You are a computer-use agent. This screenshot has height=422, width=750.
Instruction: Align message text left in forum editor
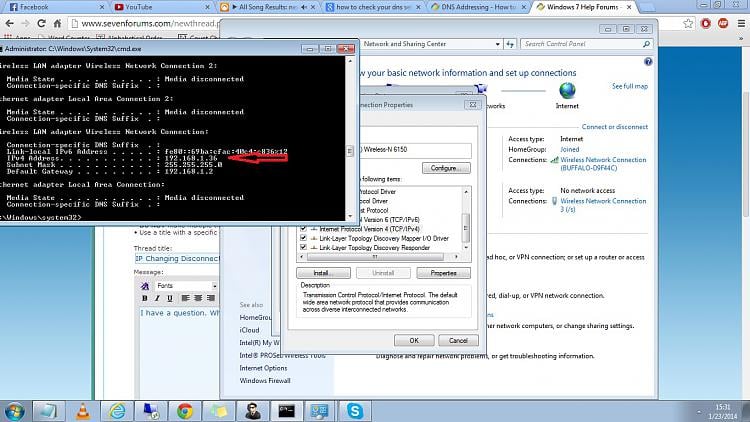tap(185, 298)
